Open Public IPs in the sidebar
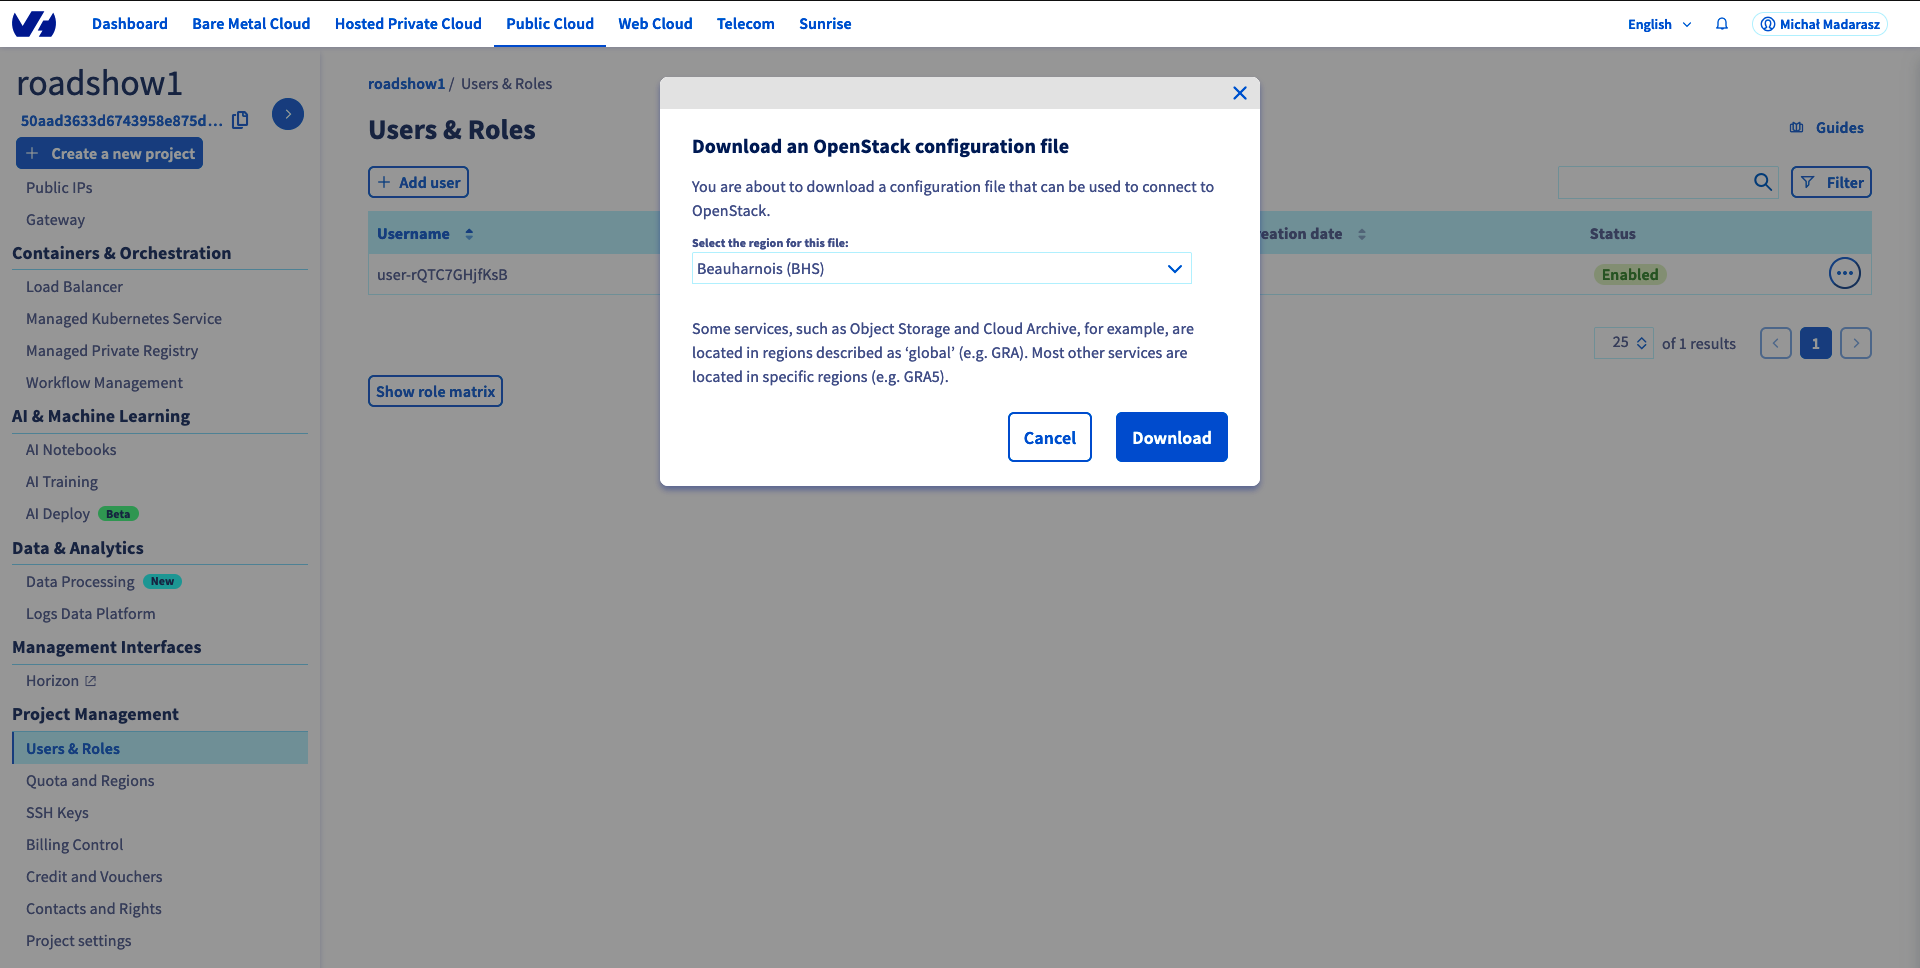The image size is (1920, 968). click(x=59, y=187)
